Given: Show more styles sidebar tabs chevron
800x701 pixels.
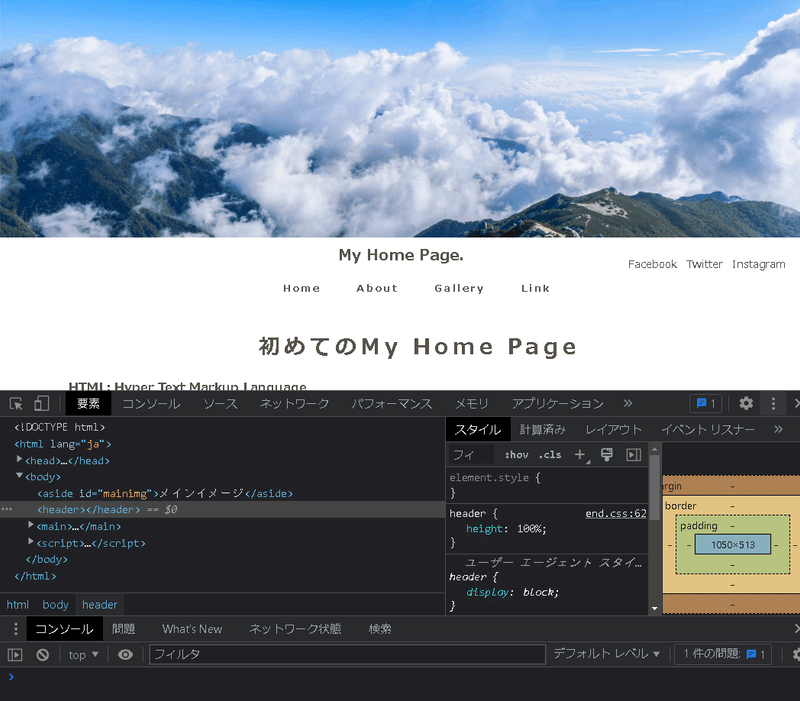Looking at the screenshot, I should click(x=778, y=429).
